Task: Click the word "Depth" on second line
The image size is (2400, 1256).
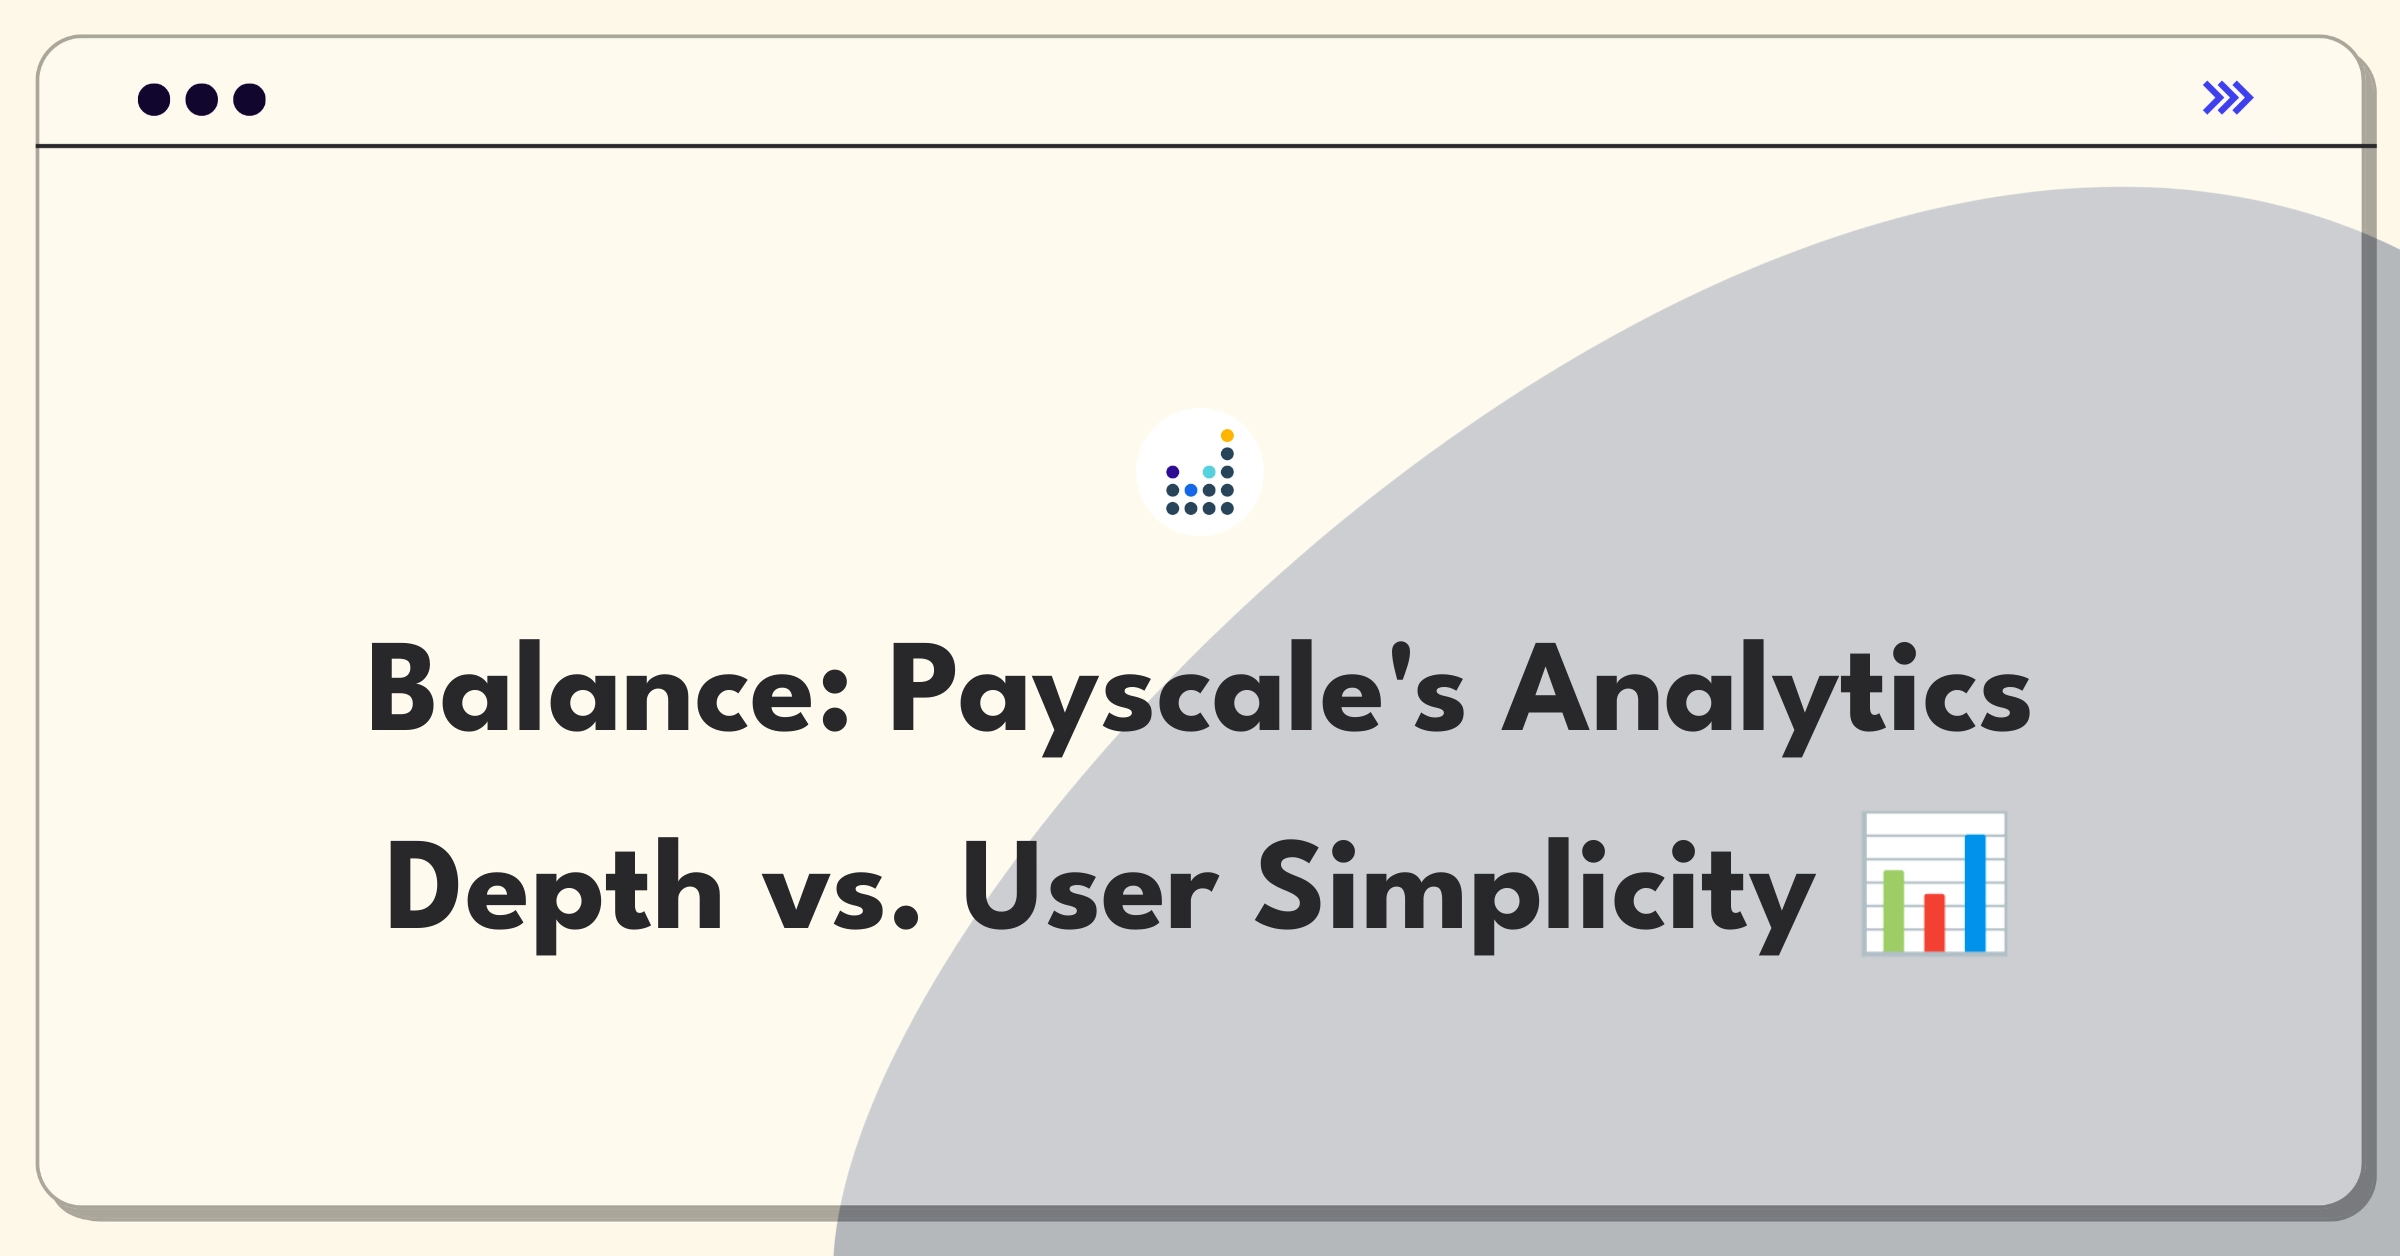Action: point(555,894)
